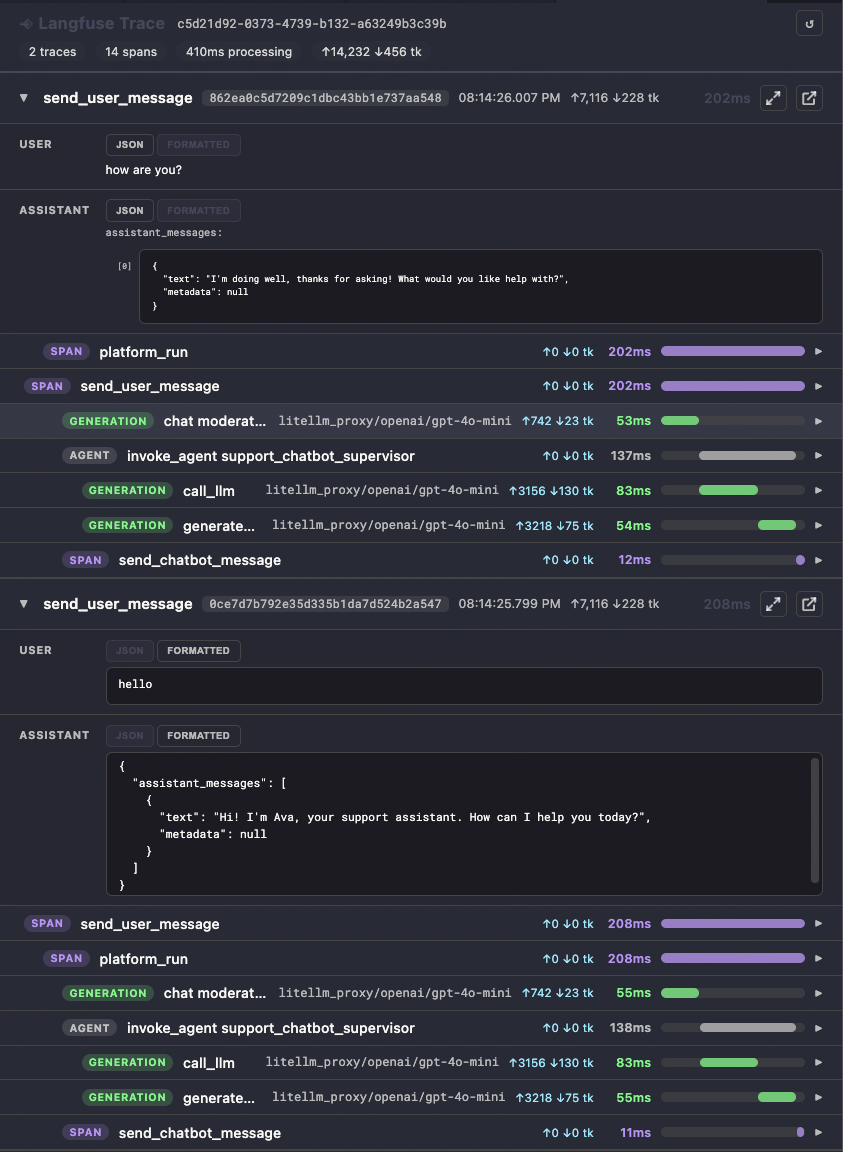This screenshot has height=1152, width=843.
Task: Select FORMATTED view for first assistant response
Action: tap(198, 210)
